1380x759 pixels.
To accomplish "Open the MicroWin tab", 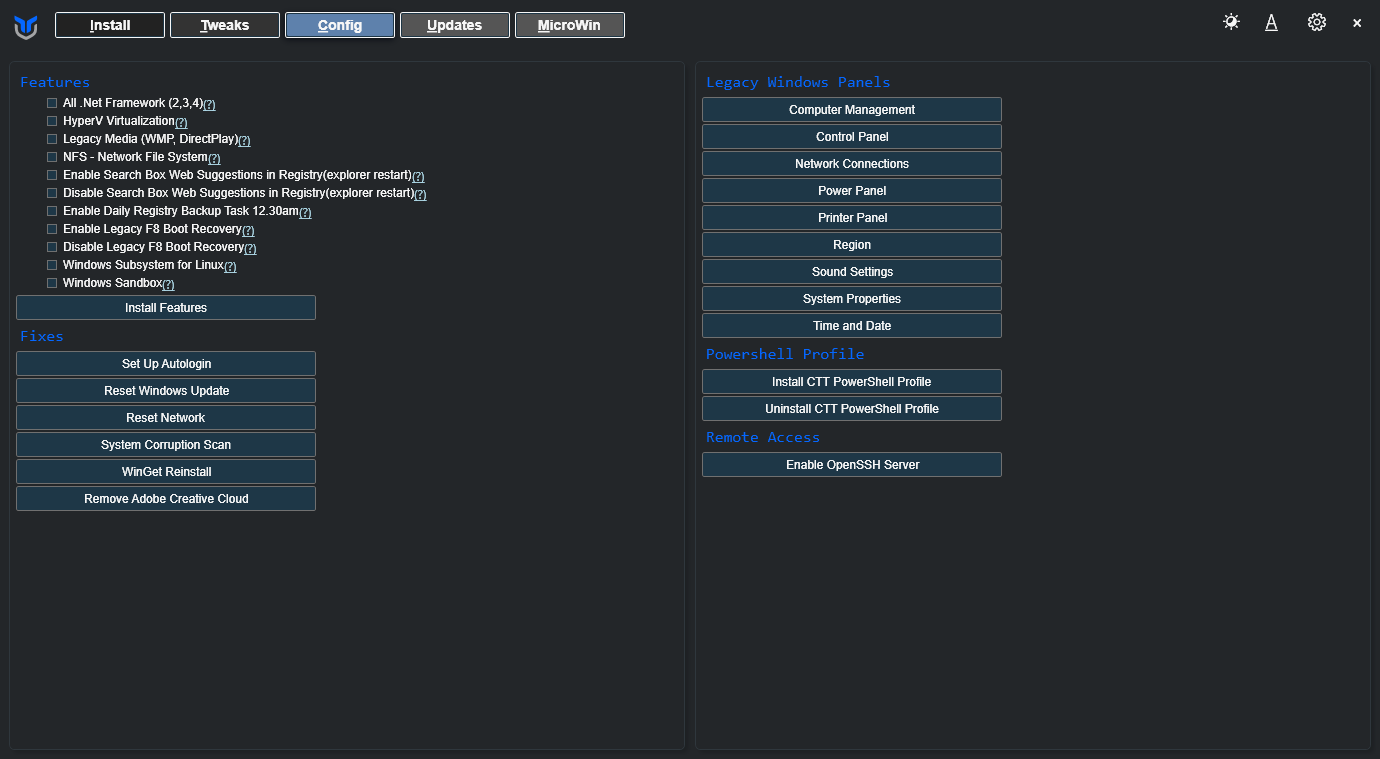I will pos(569,25).
